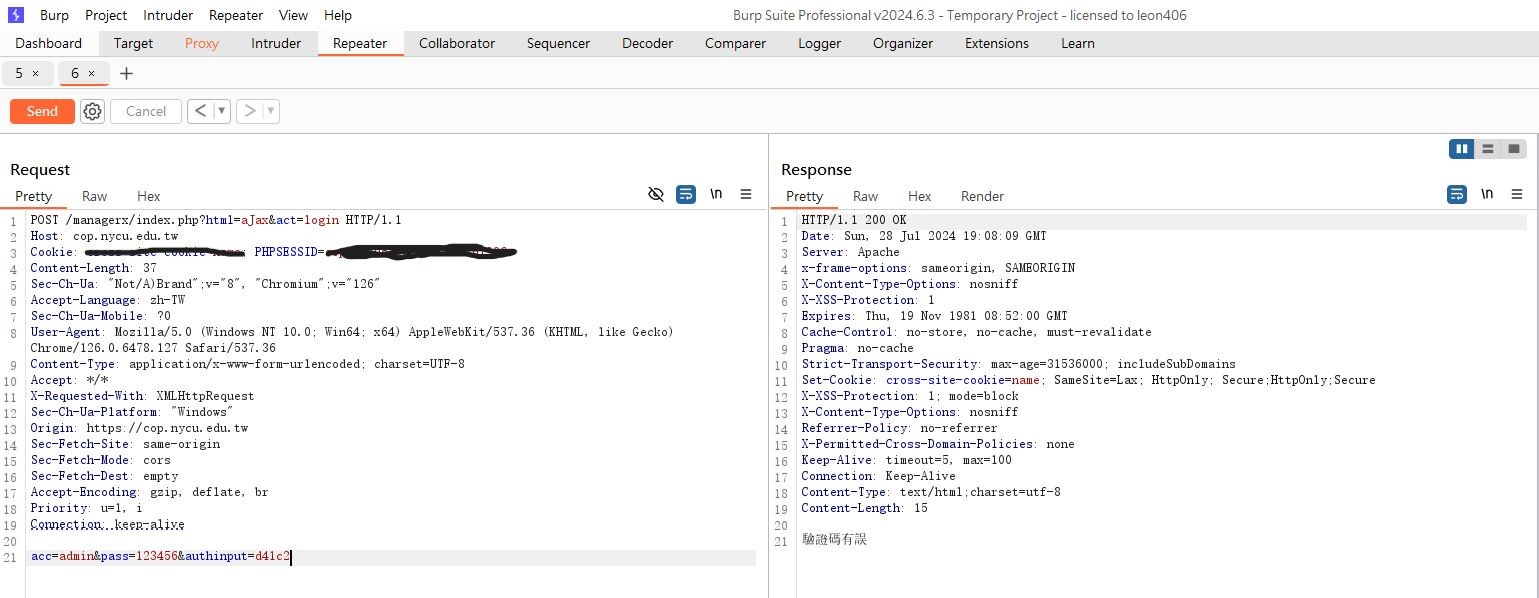
Task: Open the Burp menu
Action: 54,15
